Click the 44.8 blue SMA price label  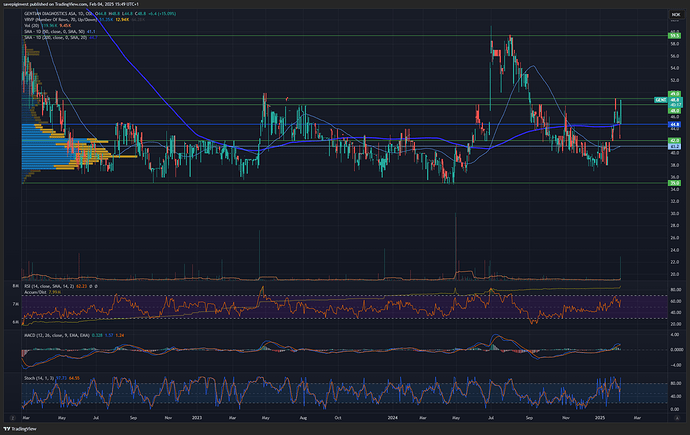click(x=674, y=124)
